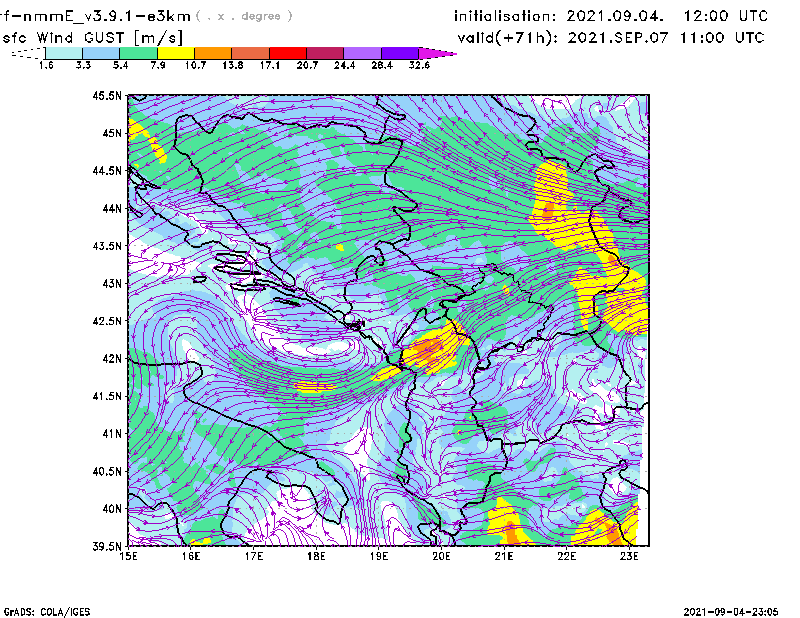800x618 pixels.
Task: Click the legend value 3.3
Action: [x=83, y=65]
